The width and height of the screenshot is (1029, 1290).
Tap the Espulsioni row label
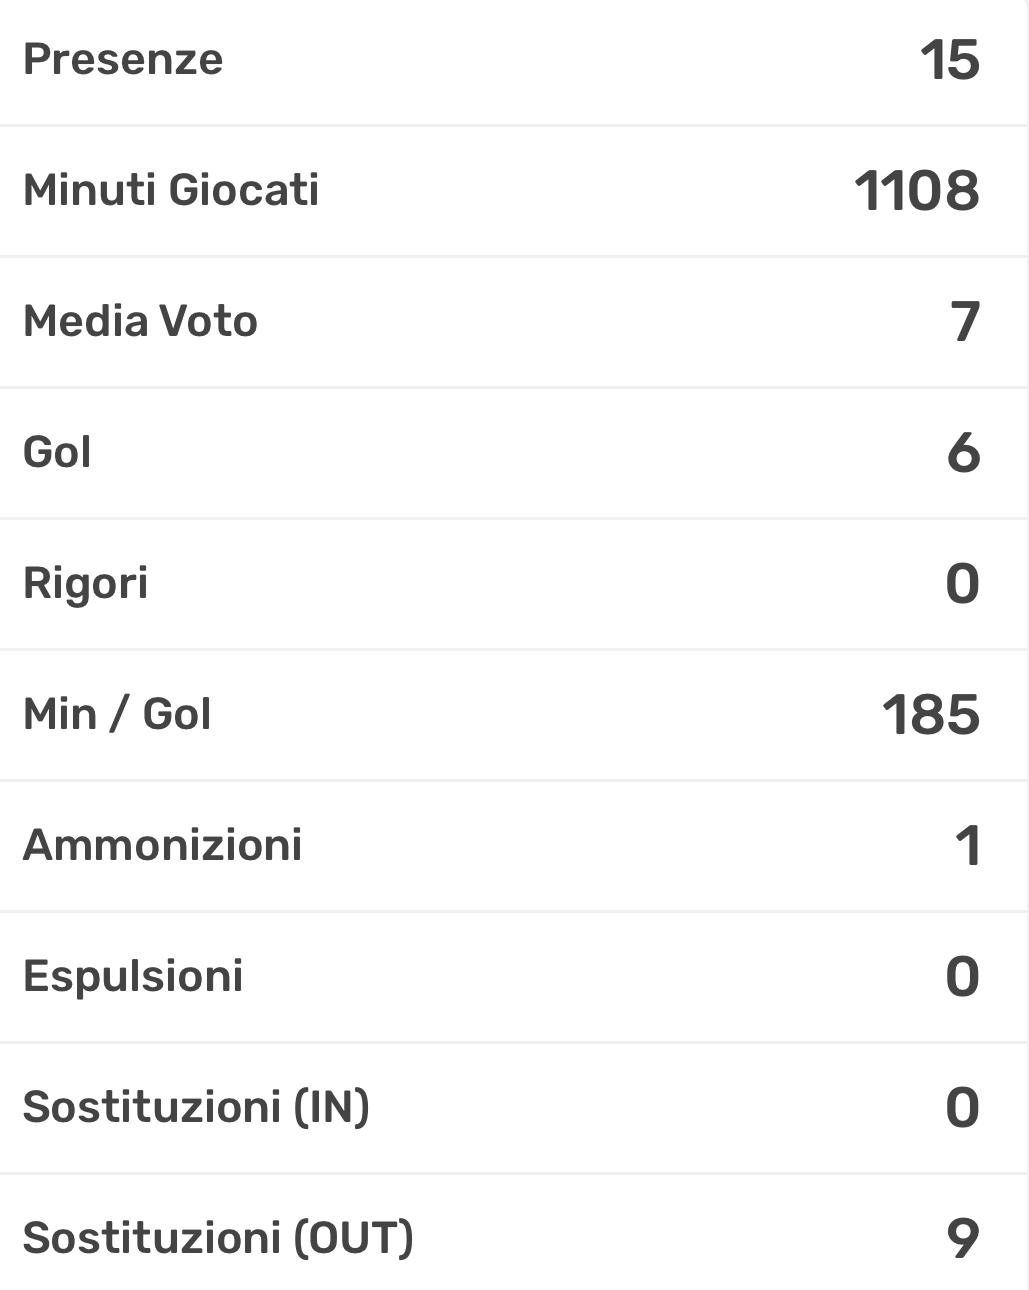point(133,976)
